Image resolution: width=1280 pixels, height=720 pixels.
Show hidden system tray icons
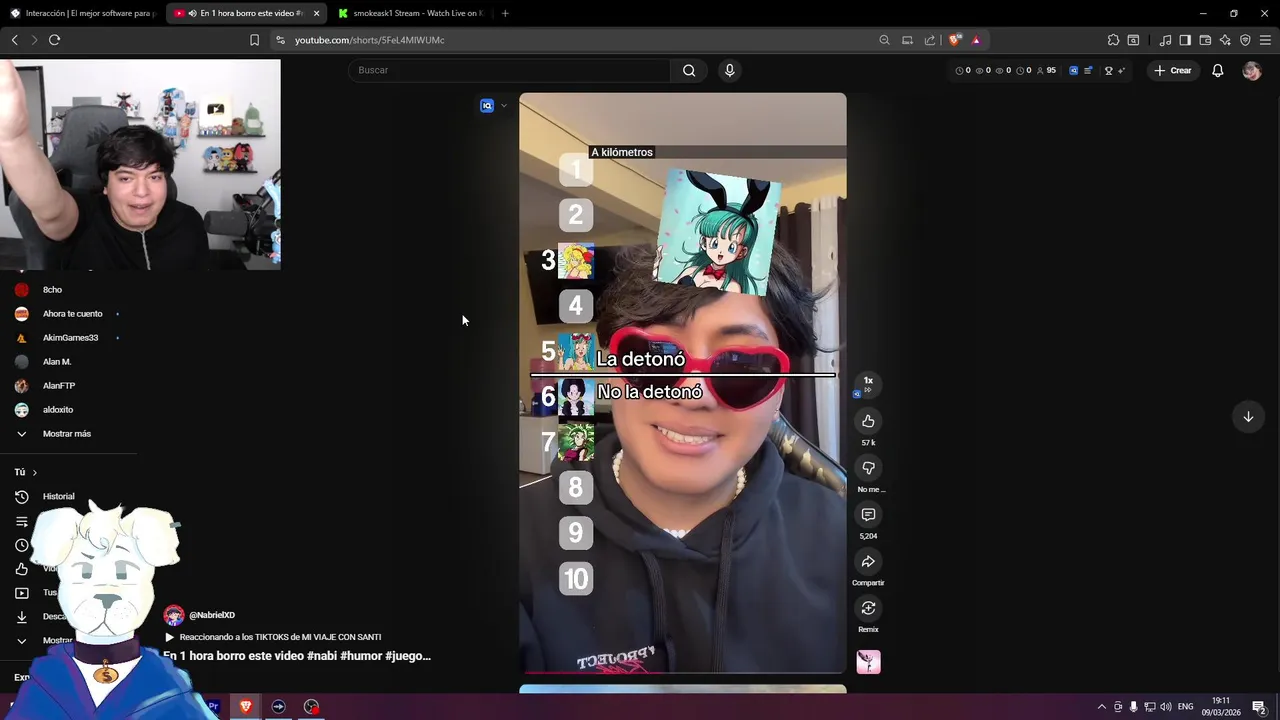[x=1102, y=707]
